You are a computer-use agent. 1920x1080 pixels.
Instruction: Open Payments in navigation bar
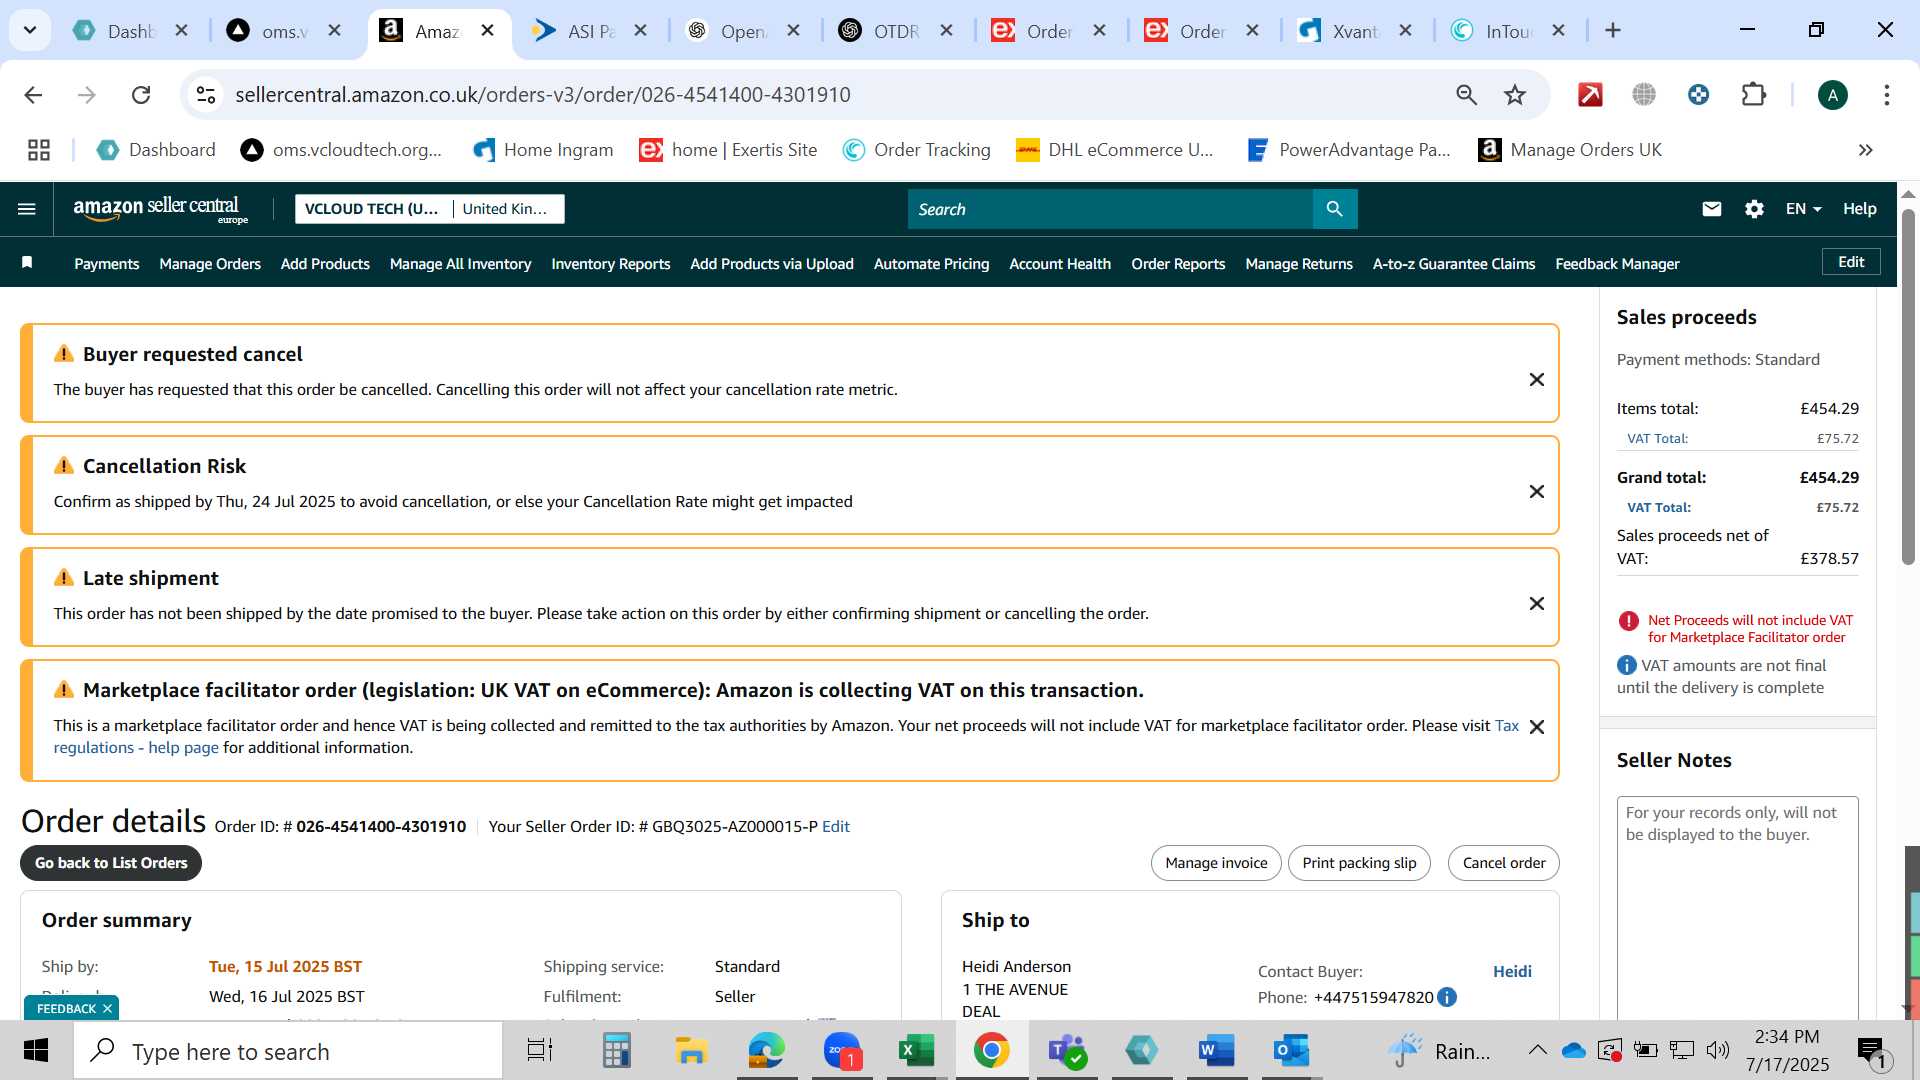pos(107,264)
